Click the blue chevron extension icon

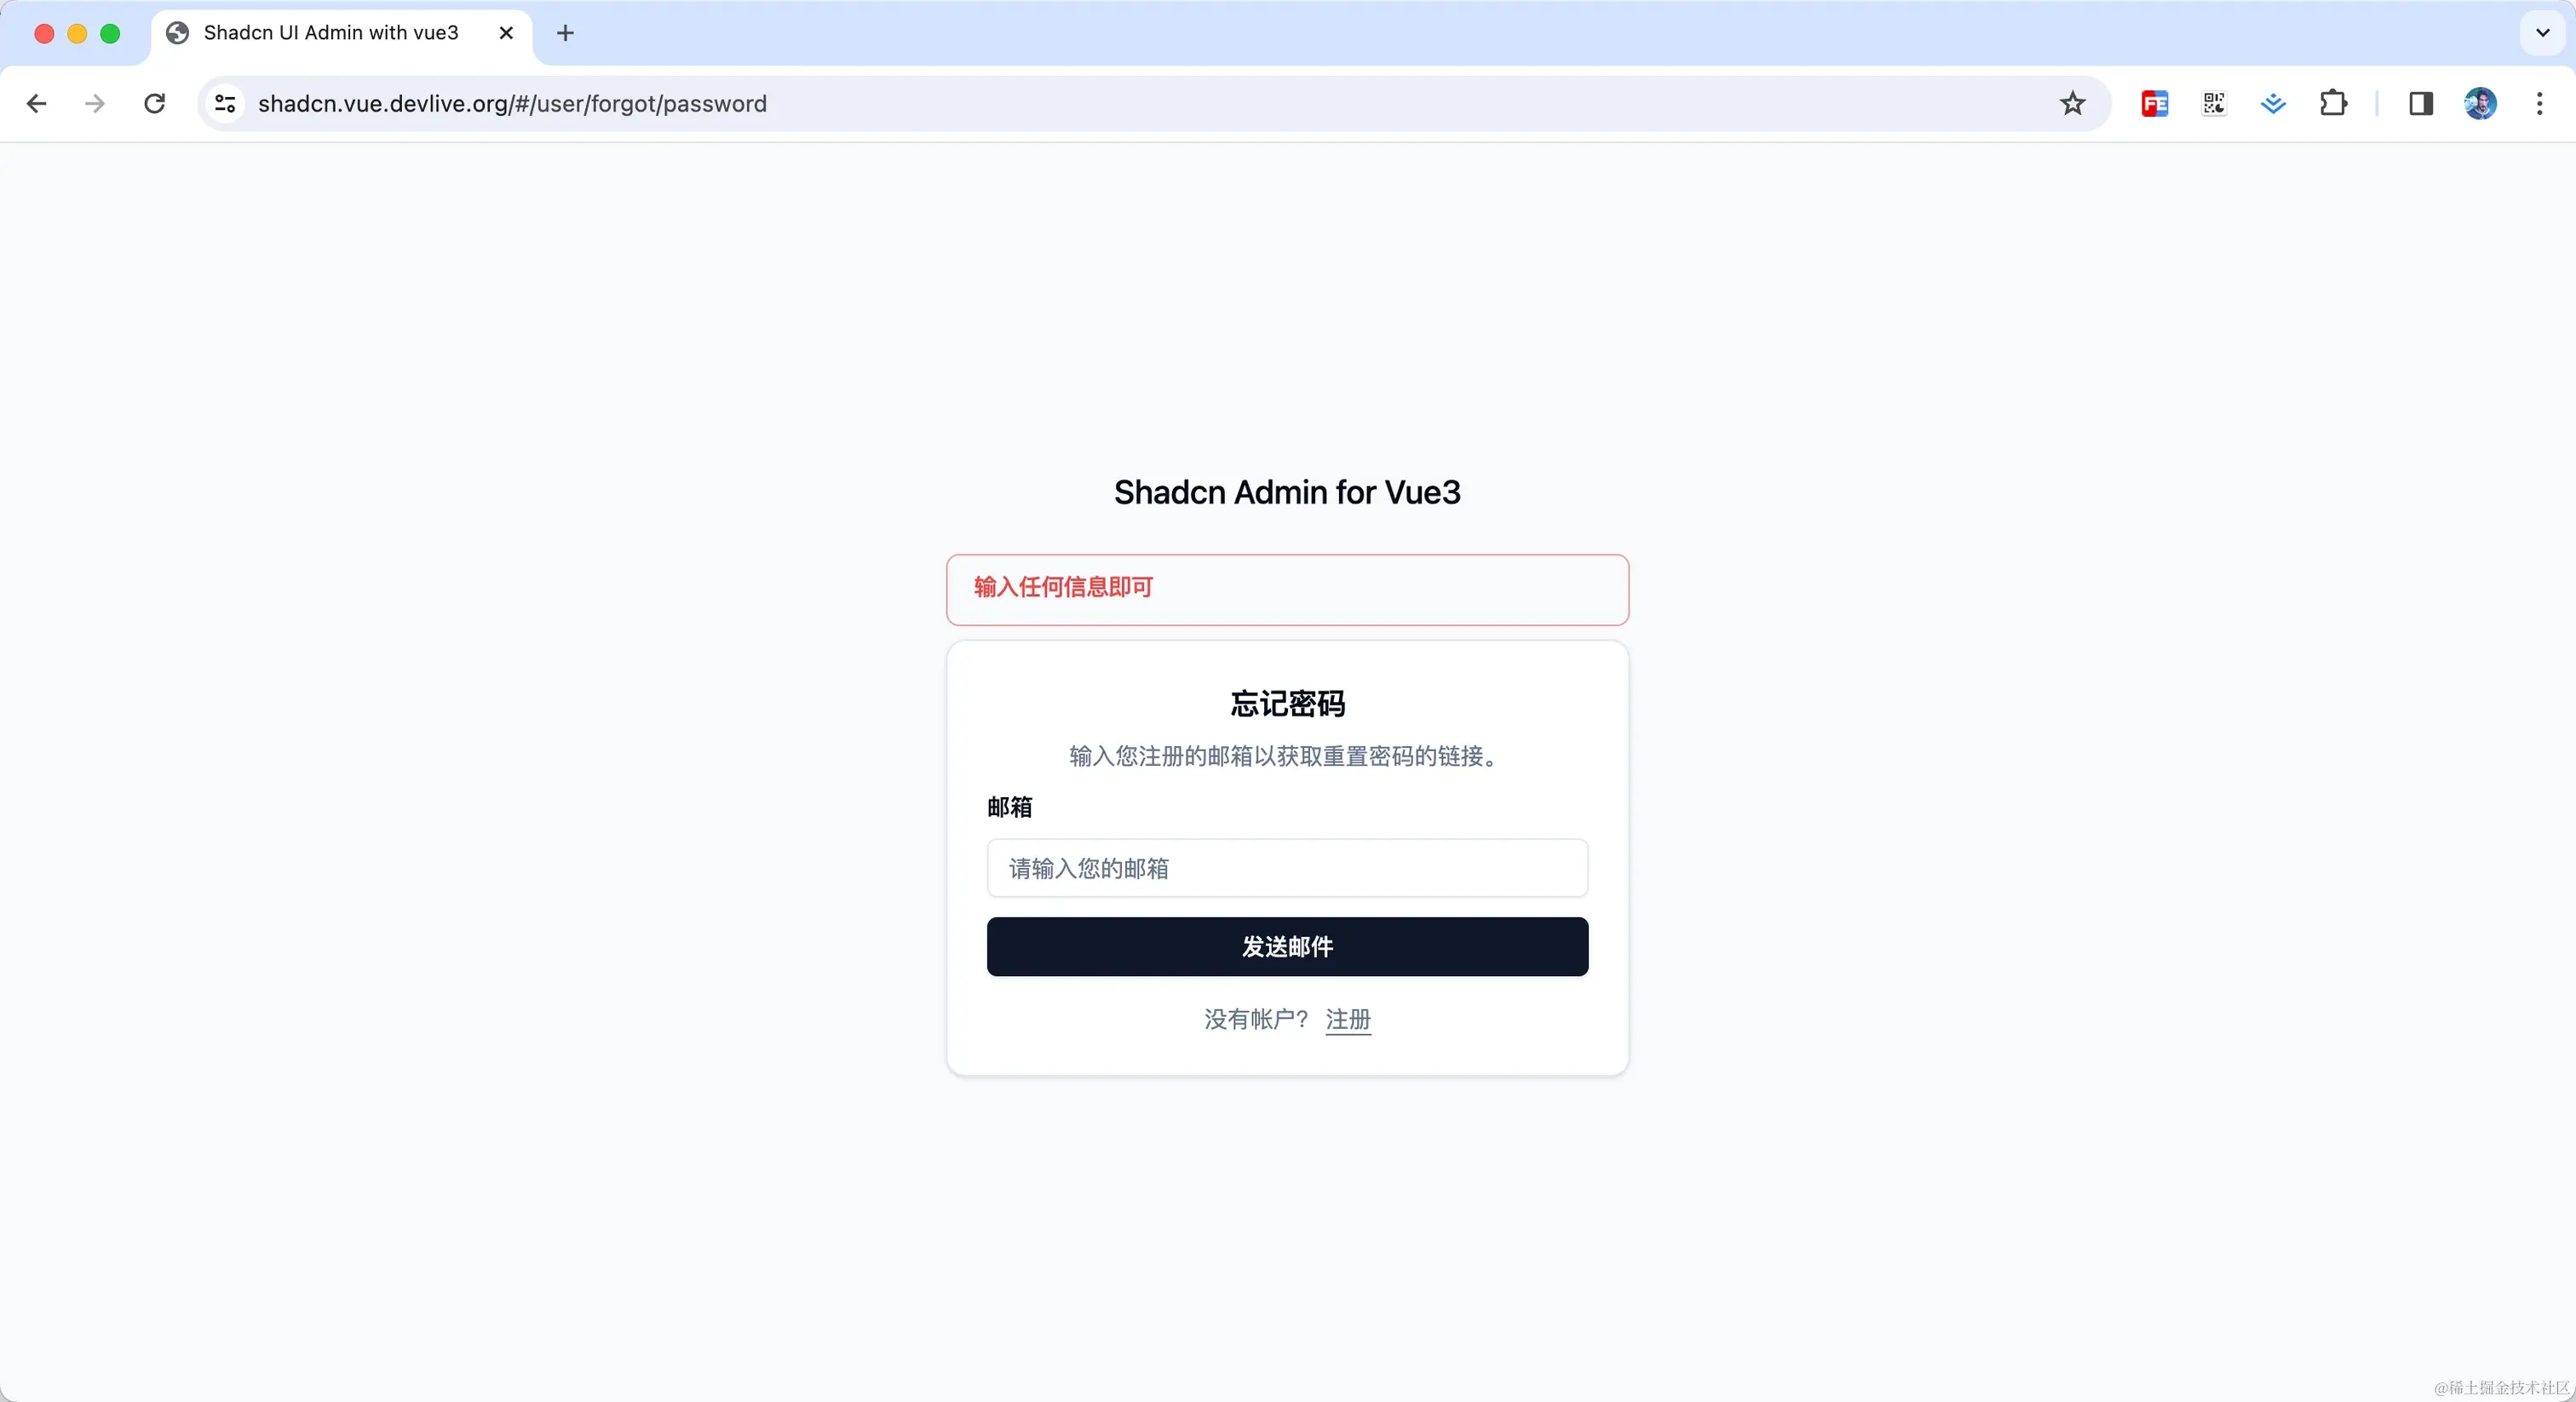2273,103
